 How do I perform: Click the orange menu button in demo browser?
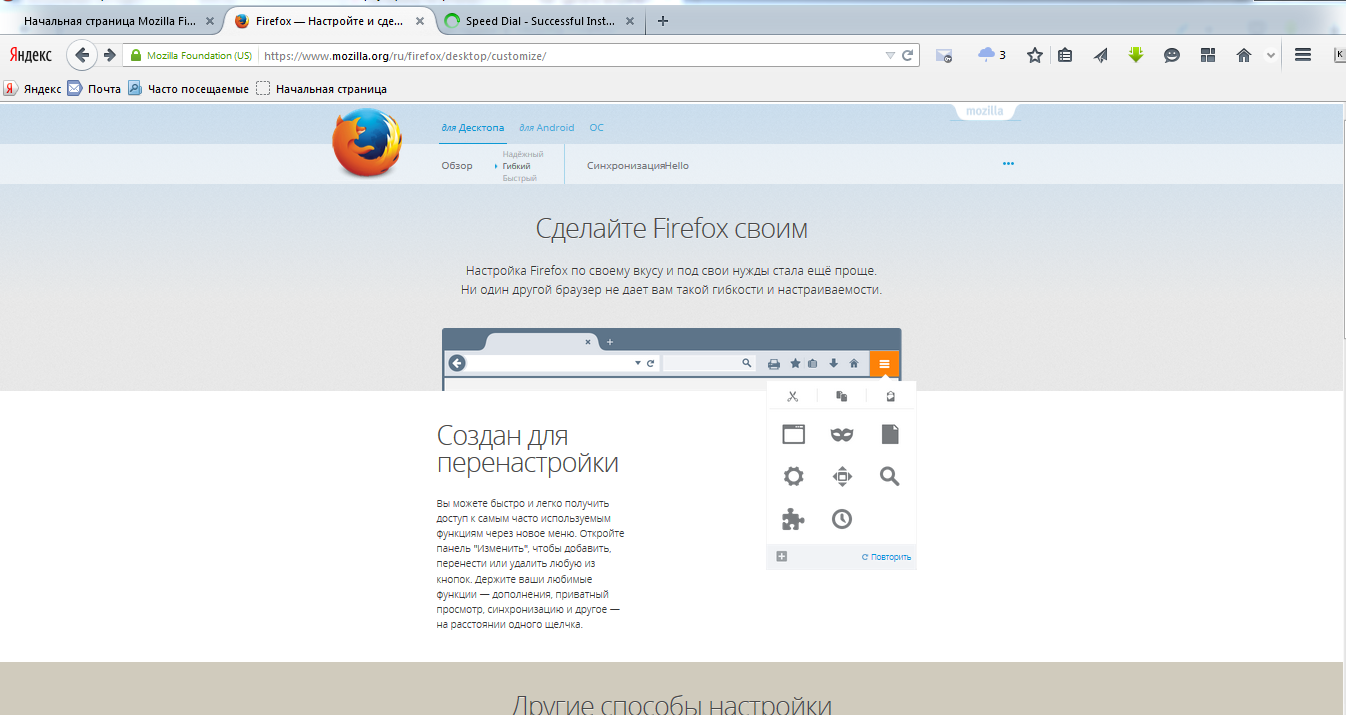pos(884,364)
